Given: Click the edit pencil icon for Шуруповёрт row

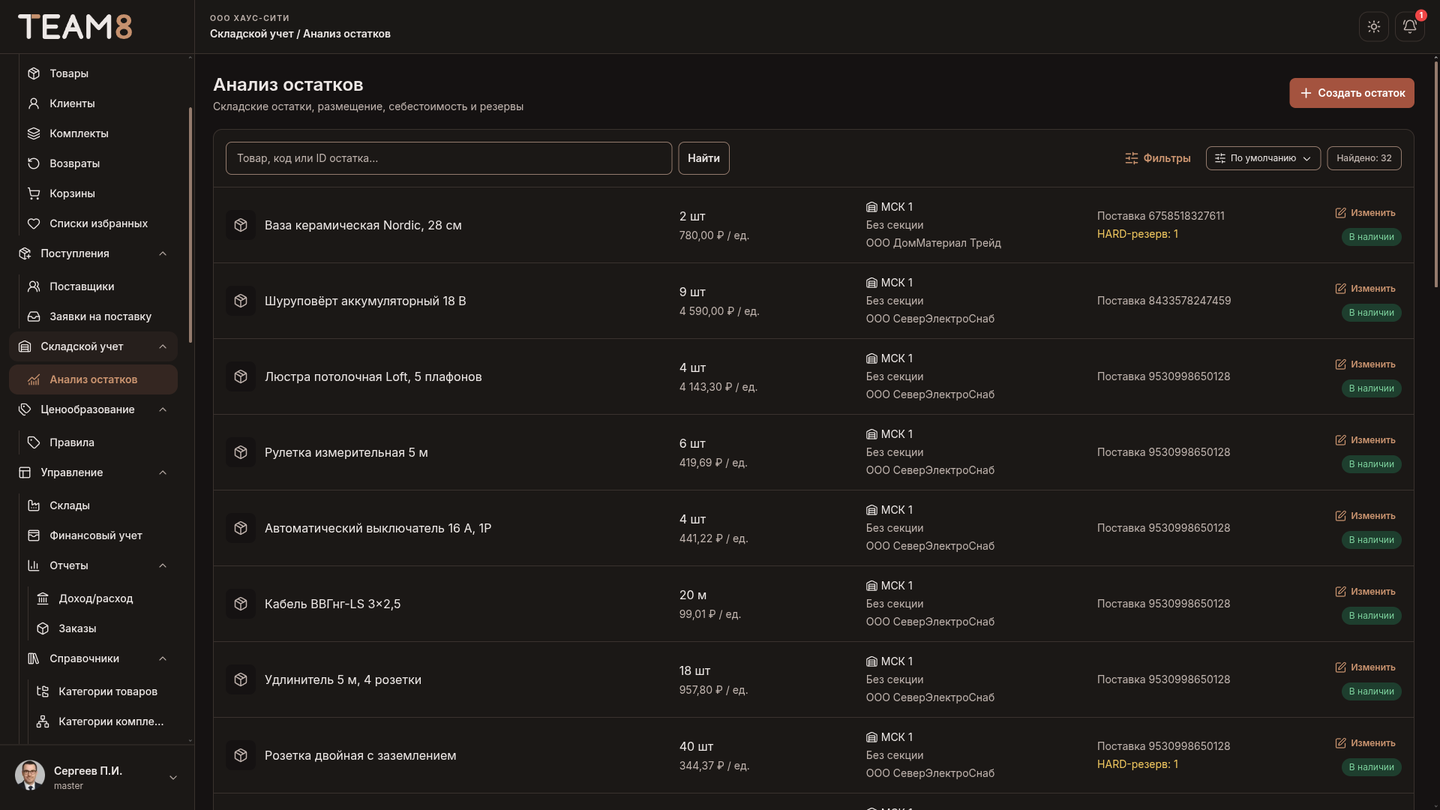Looking at the screenshot, I should point(1341,288).
